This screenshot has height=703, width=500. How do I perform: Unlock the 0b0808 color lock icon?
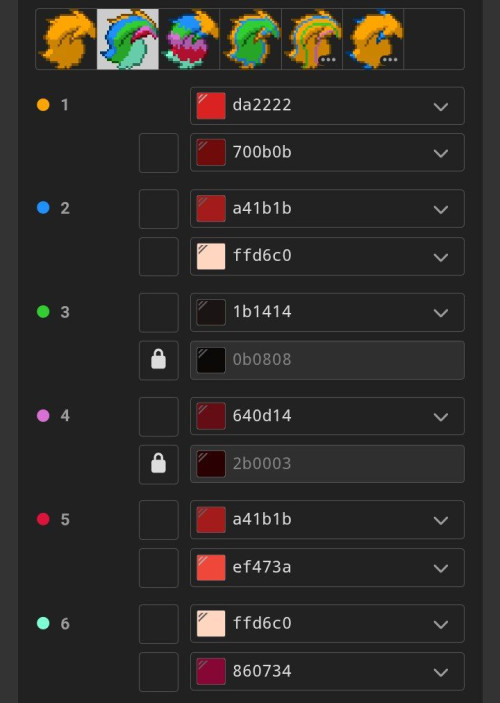(159, 360)
